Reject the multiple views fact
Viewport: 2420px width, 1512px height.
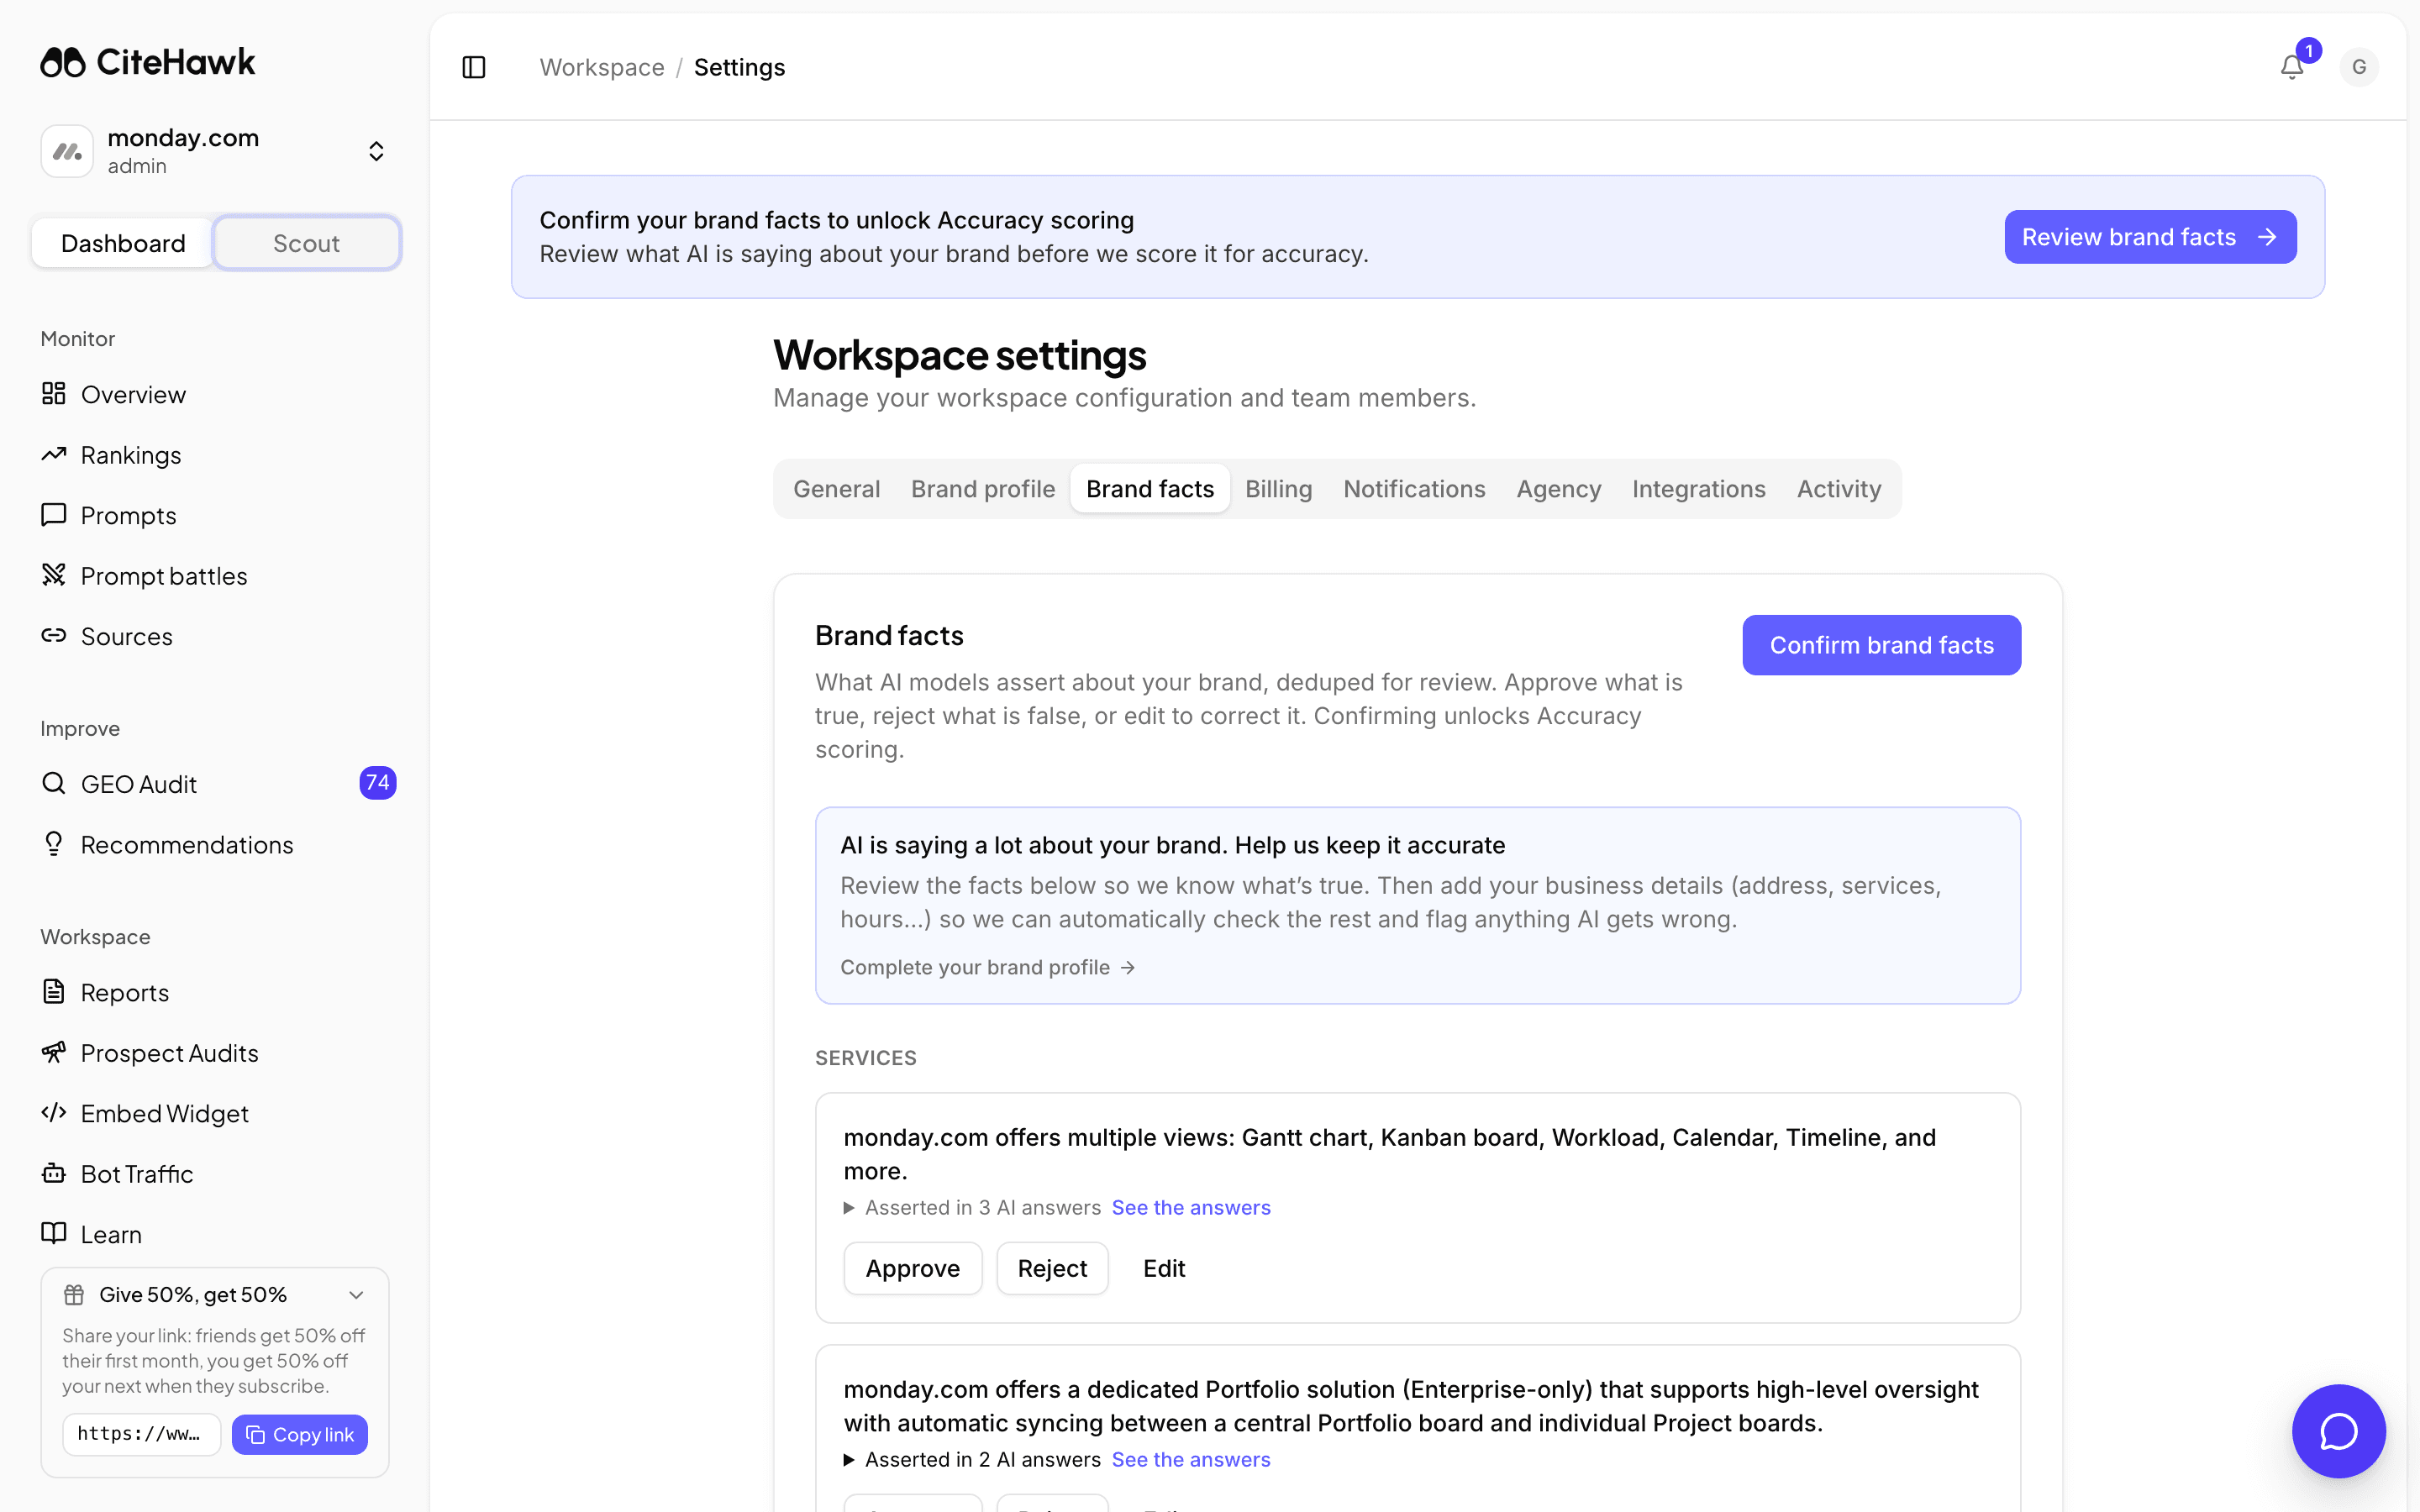(1052, 1268)
